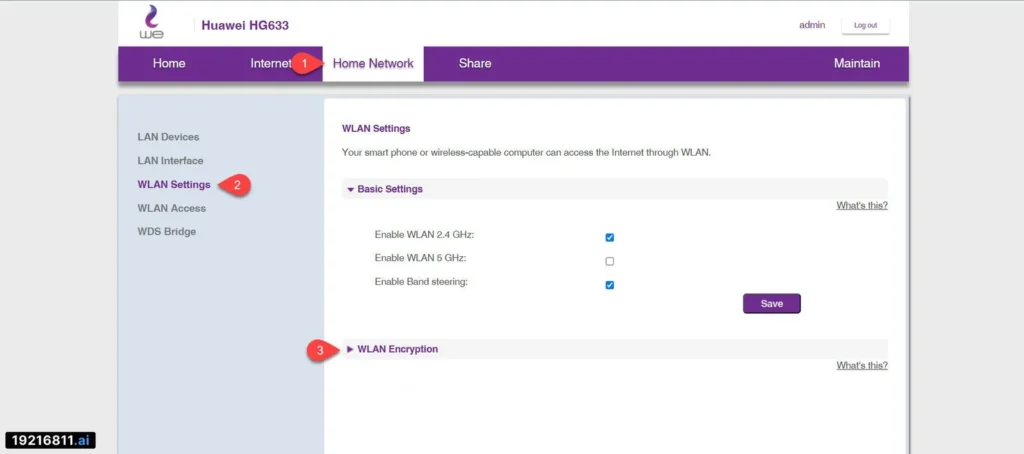Image resolution: width=1024 pixels, height=454 pixels.
Task: Open LAN Interface in sidebar
Action: 170,161
